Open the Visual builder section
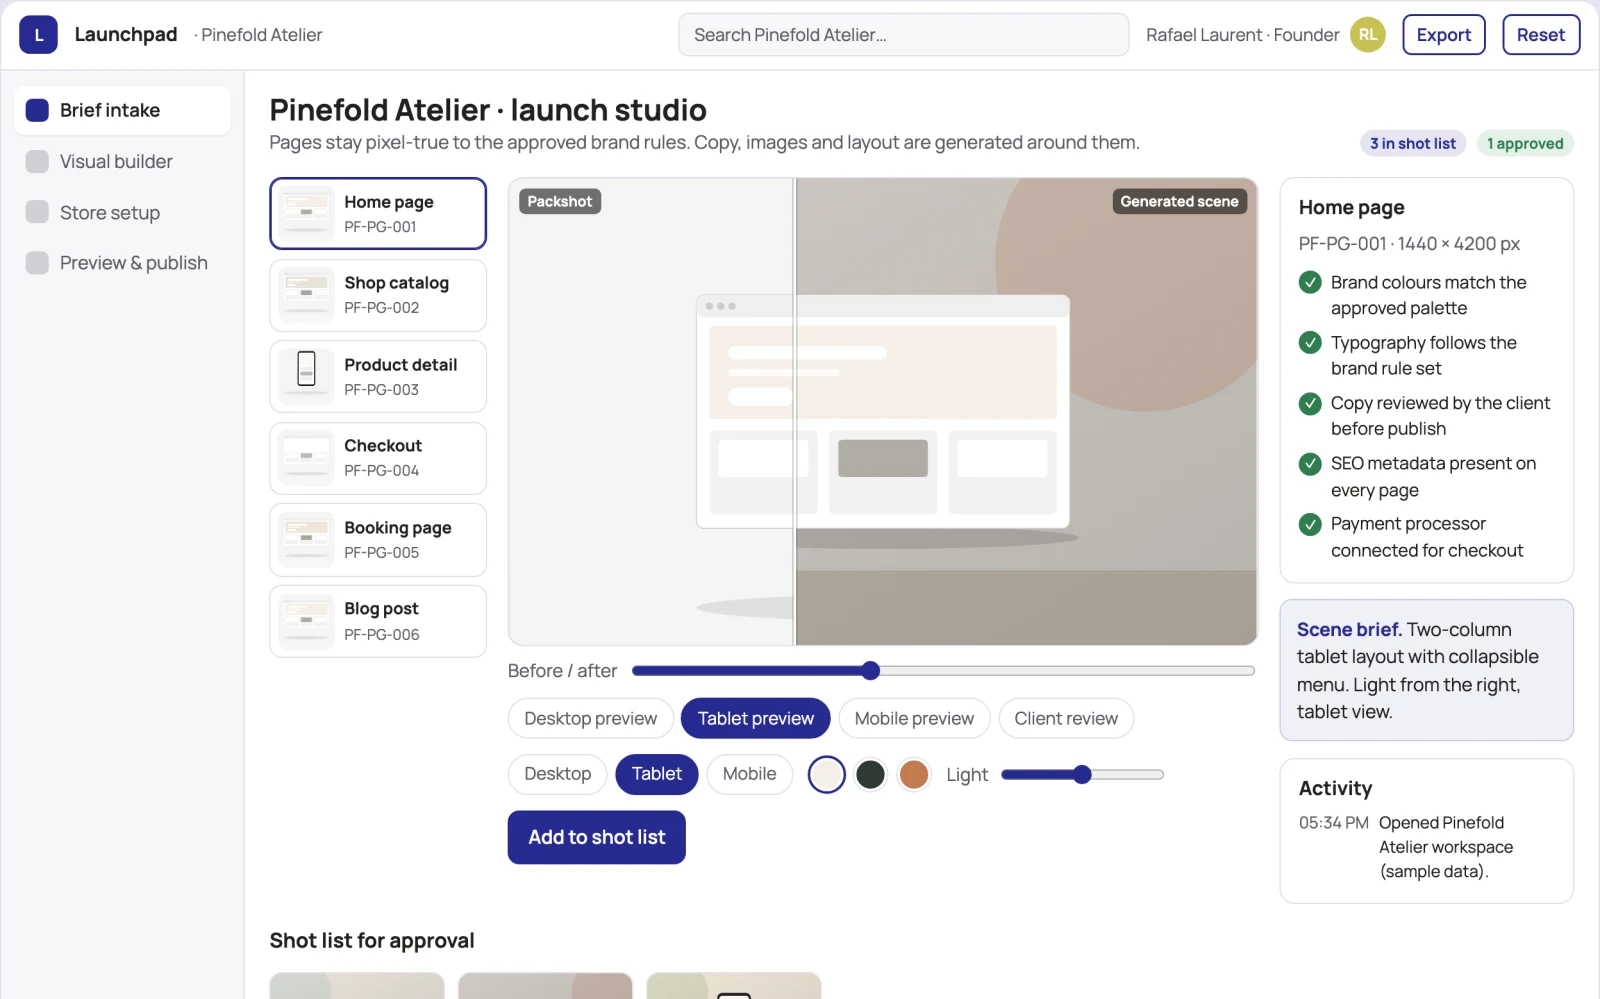1600x999 pixels. tap(123, 161)
